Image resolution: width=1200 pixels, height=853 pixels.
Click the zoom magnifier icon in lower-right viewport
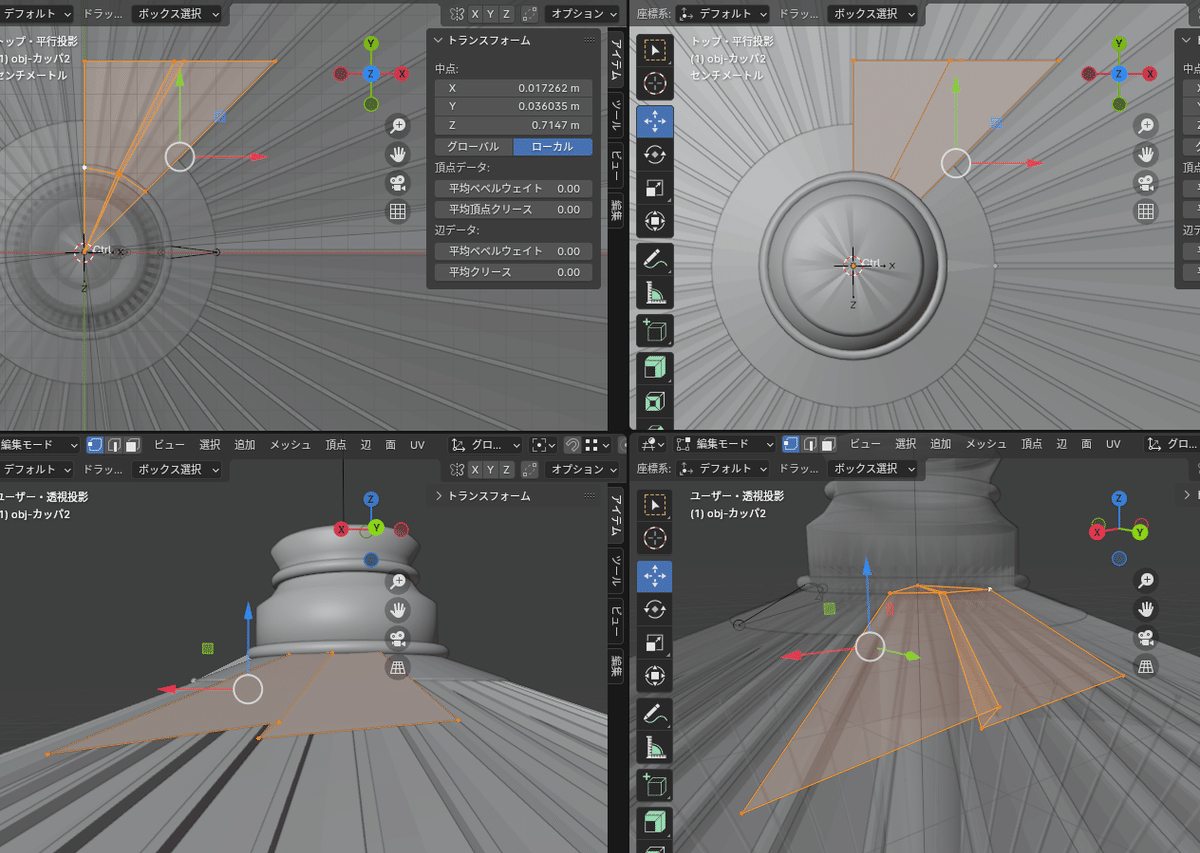click(1146, 581)
